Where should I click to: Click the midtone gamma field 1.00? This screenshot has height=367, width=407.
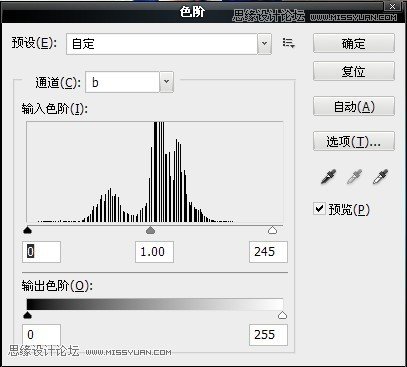pos(154,252)
